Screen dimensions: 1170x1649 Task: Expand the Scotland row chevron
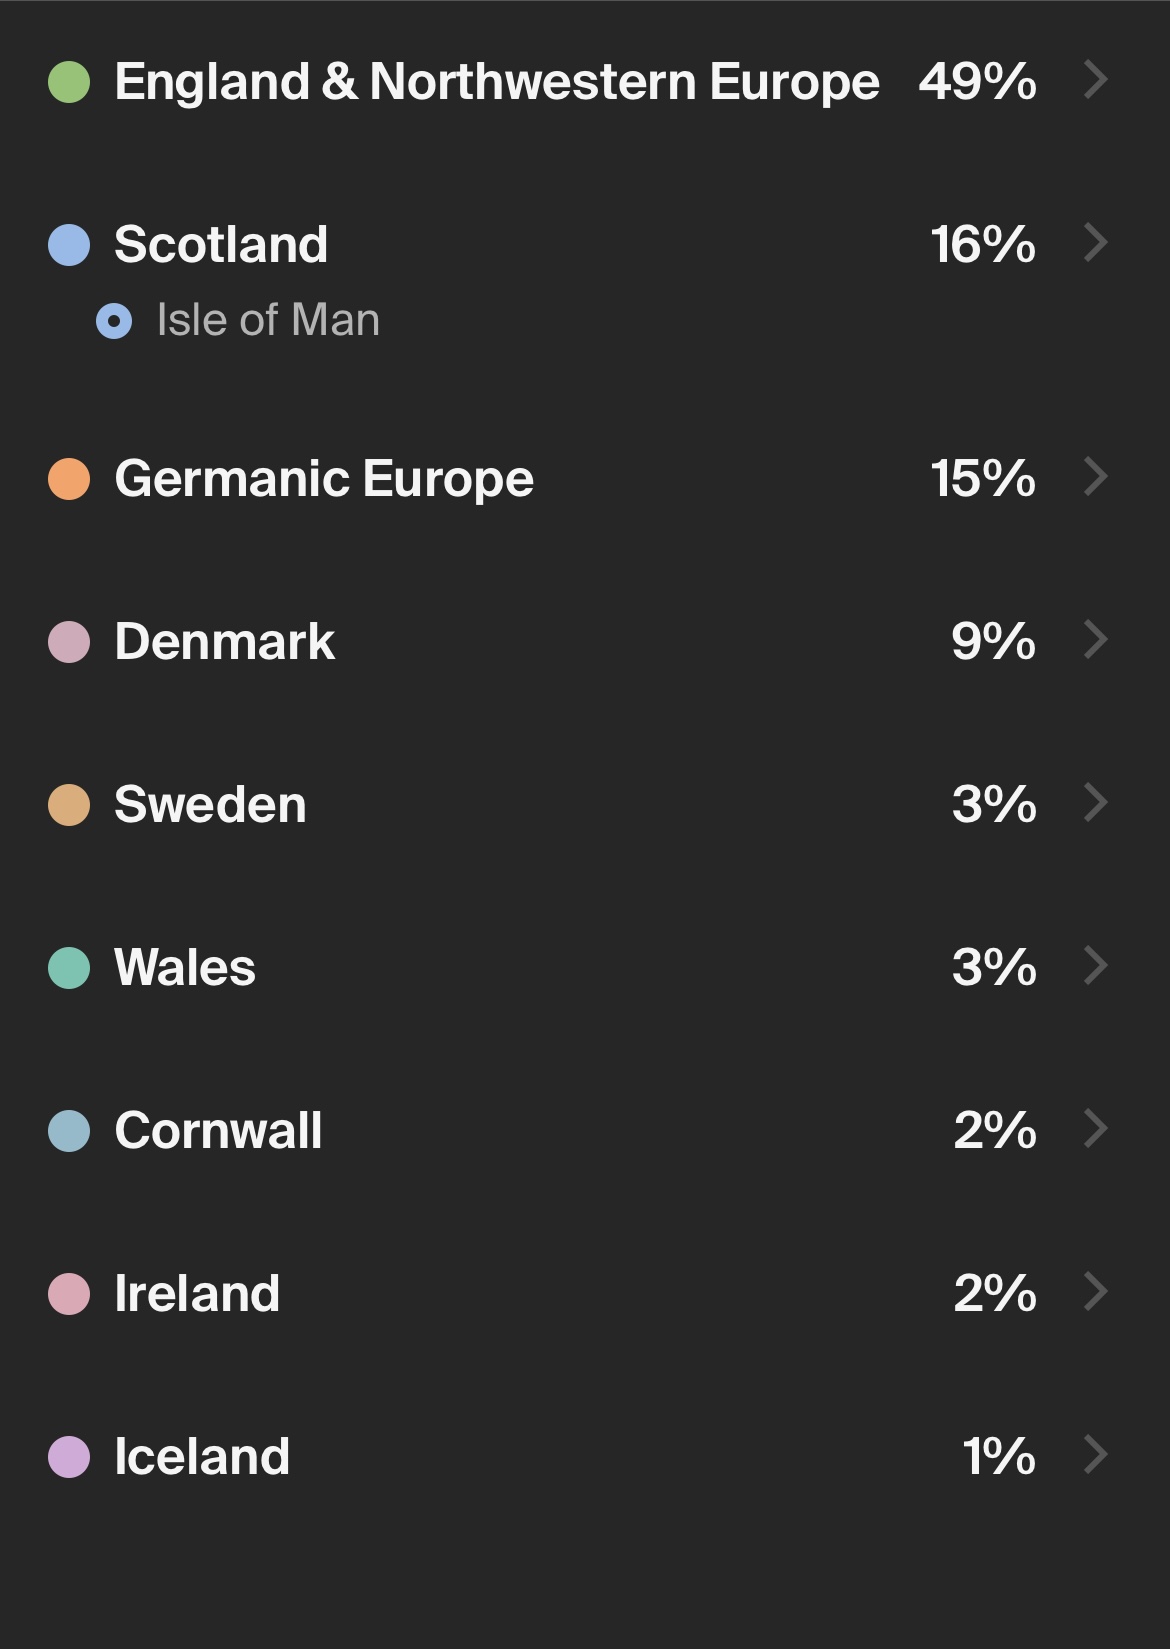(x=1096, y=243)
